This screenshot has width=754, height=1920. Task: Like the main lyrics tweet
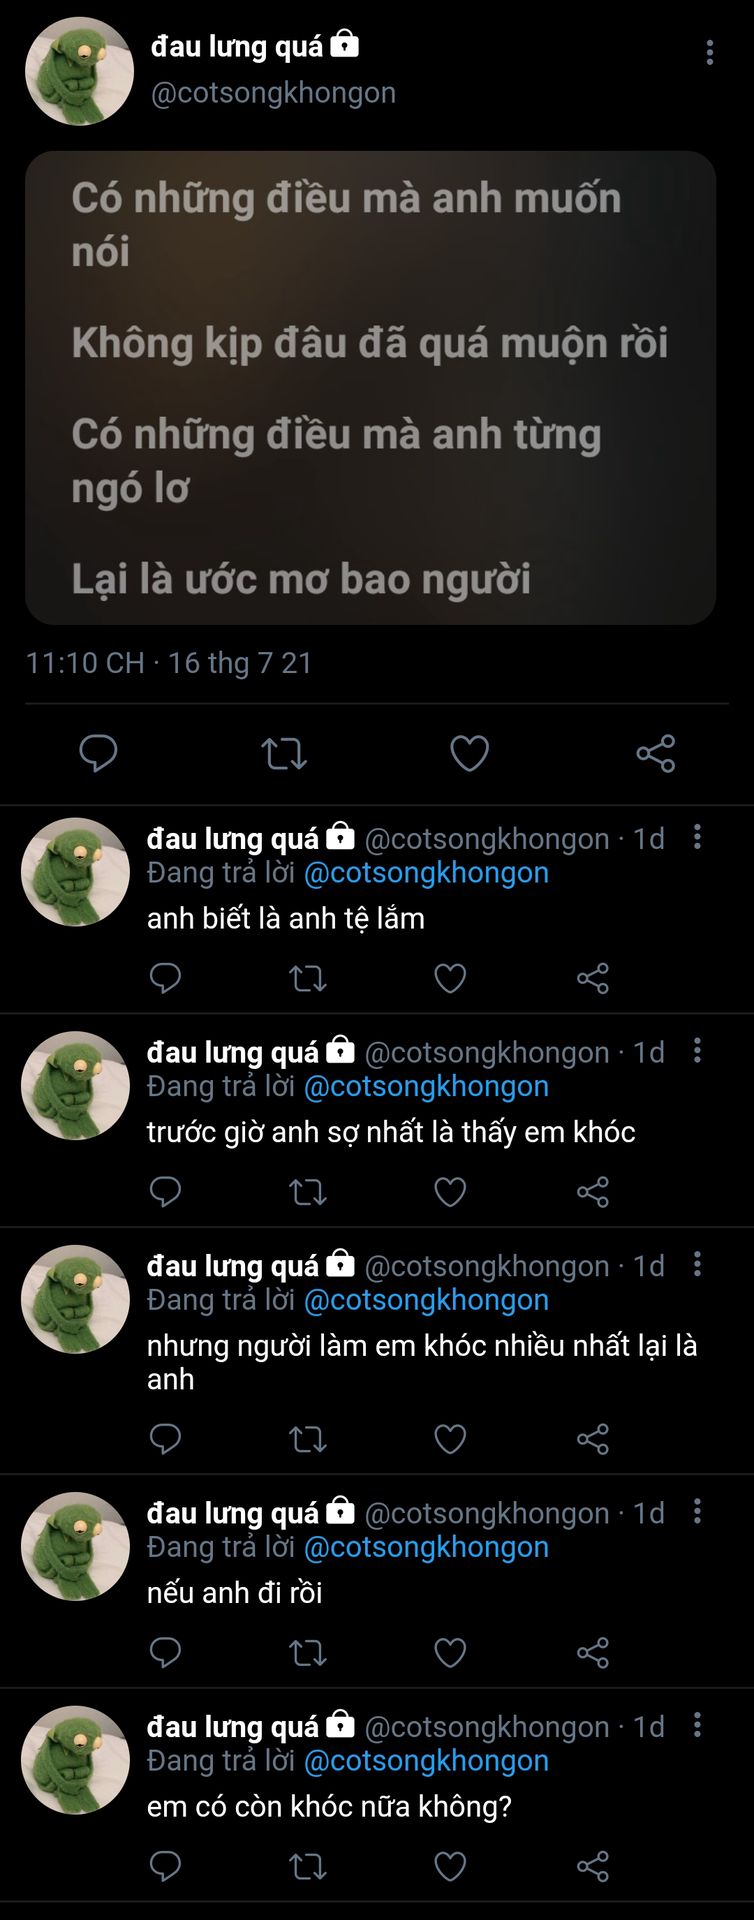pyautogui.click(x=469, y=753)
